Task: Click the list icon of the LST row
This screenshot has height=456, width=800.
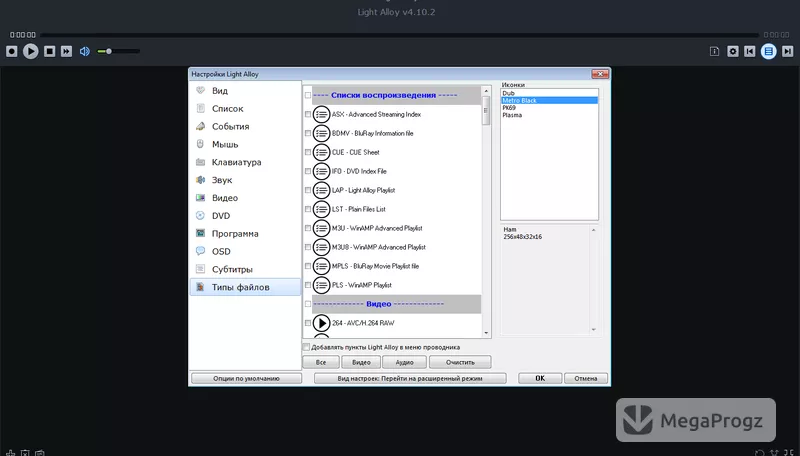Action: [x=321, y=209]
